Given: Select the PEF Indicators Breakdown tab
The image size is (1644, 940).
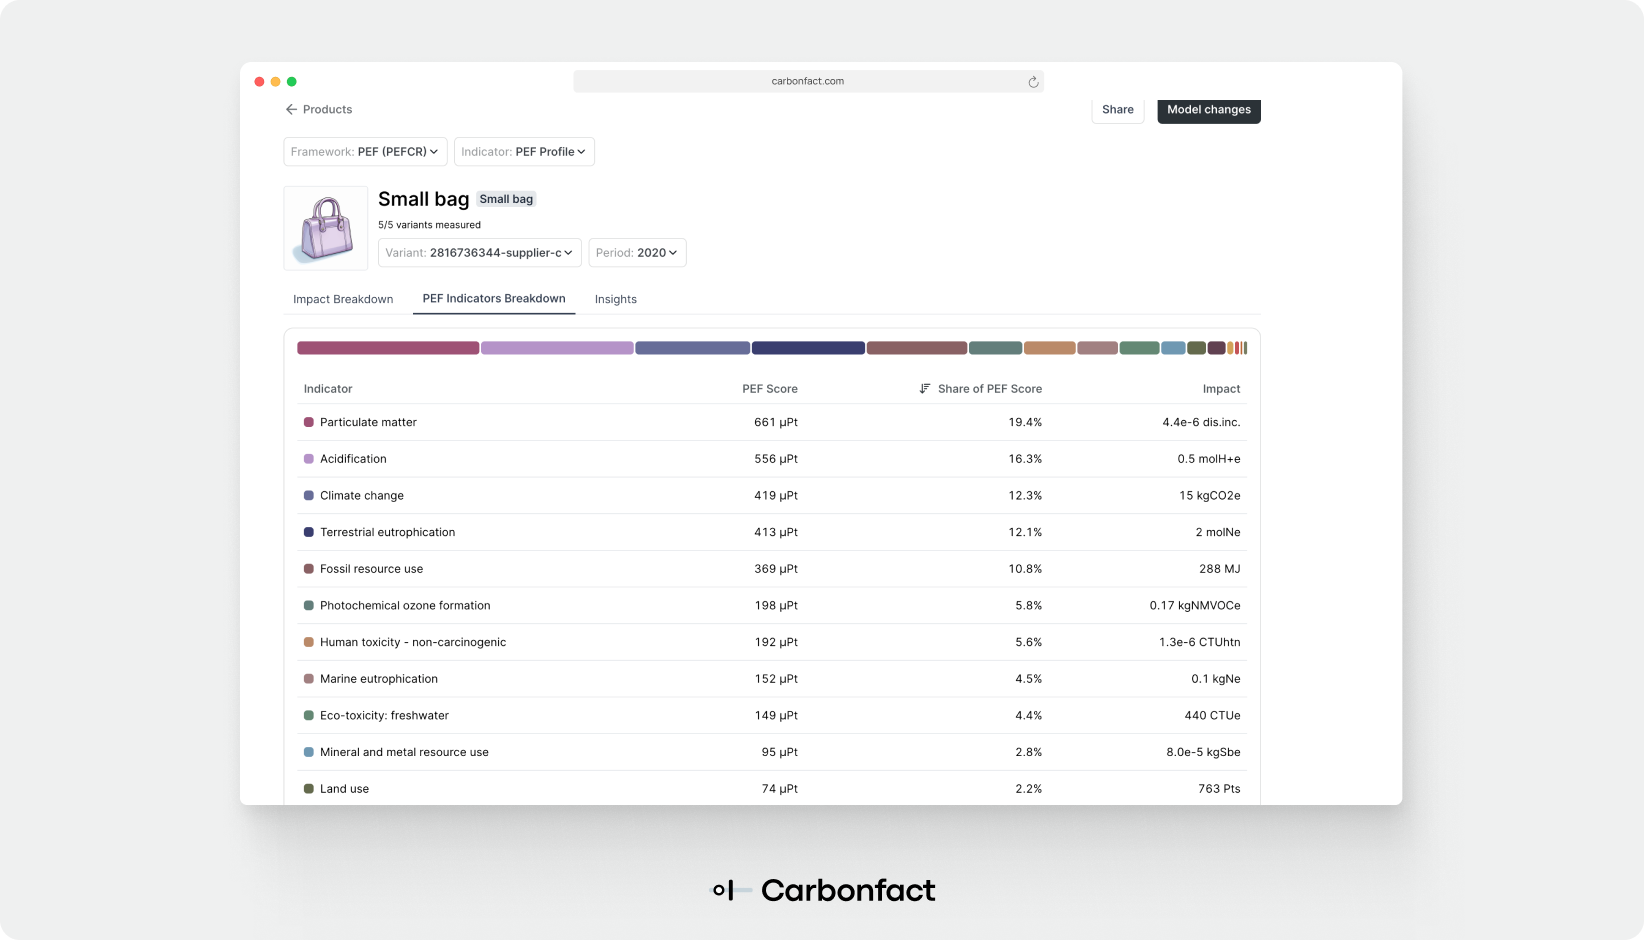Looking at the screenshot, I should click(x=493, y=298).
